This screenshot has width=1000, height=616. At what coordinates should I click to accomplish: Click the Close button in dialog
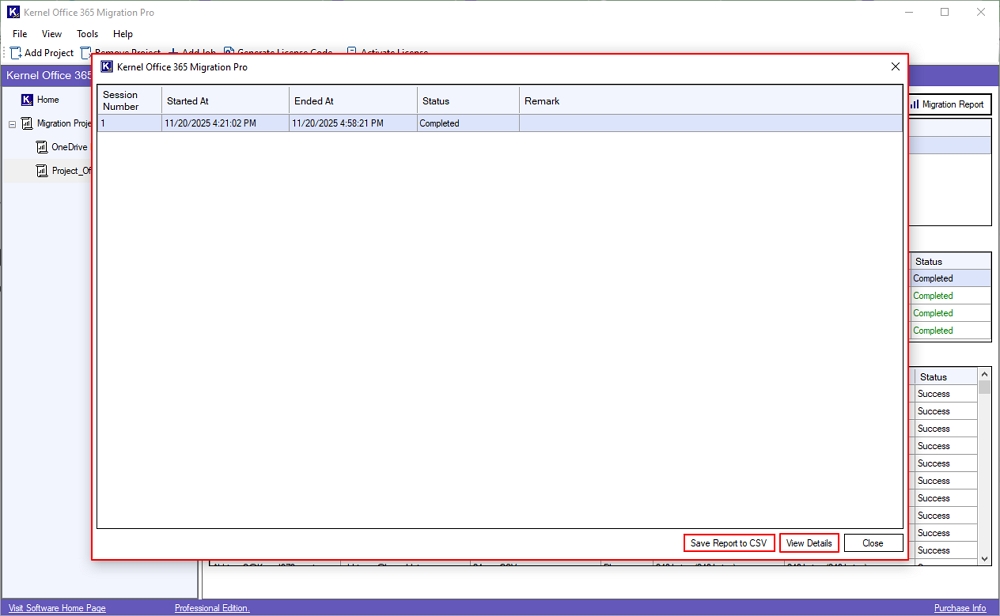click(x=872, y=543)
